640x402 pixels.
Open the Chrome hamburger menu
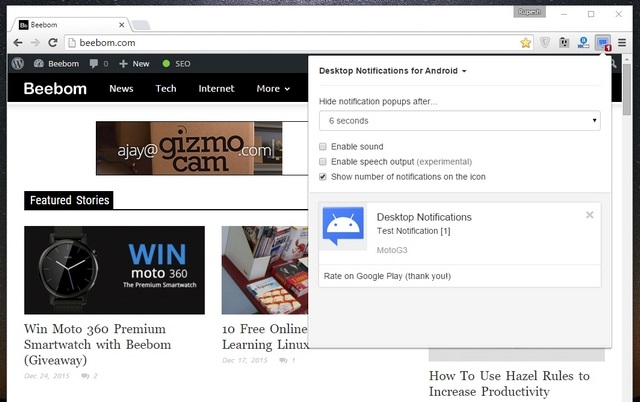click(x=622, y=42)
